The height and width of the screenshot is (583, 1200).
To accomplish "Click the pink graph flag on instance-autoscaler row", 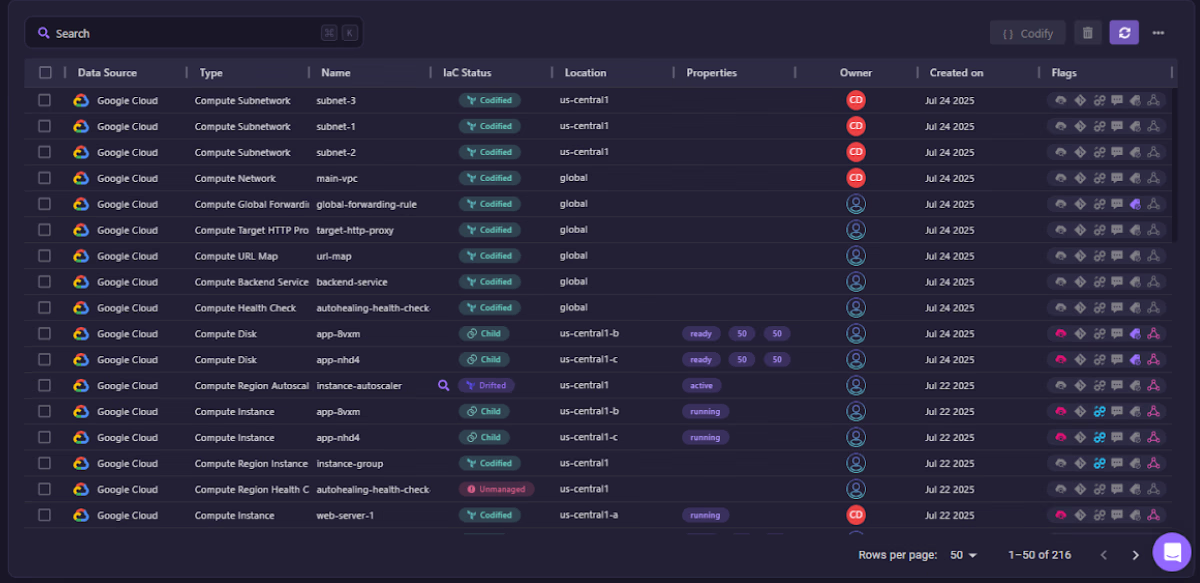I will (1153, 385).
